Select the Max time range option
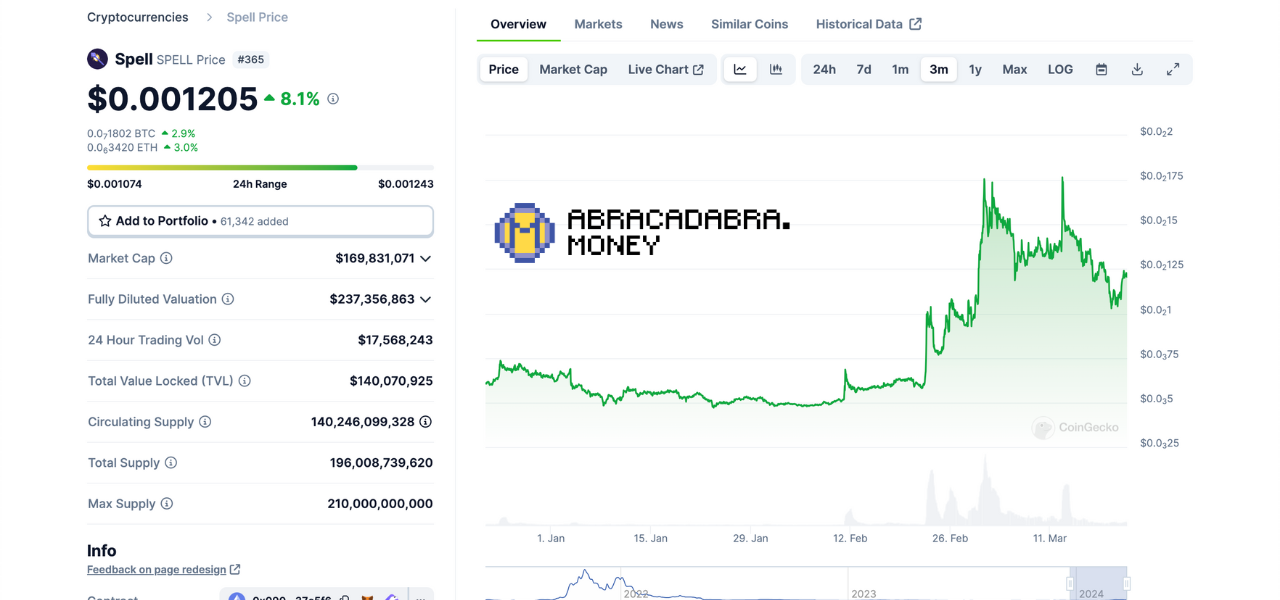Screen dimensions: 1280x600 pyautogui.click(x=1014, y=69)
